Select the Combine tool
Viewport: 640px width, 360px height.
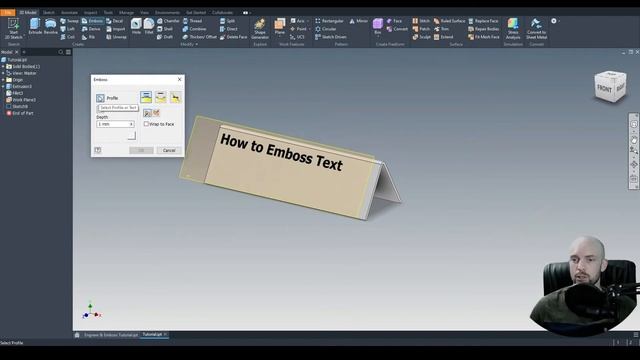[x=194, y=29]
